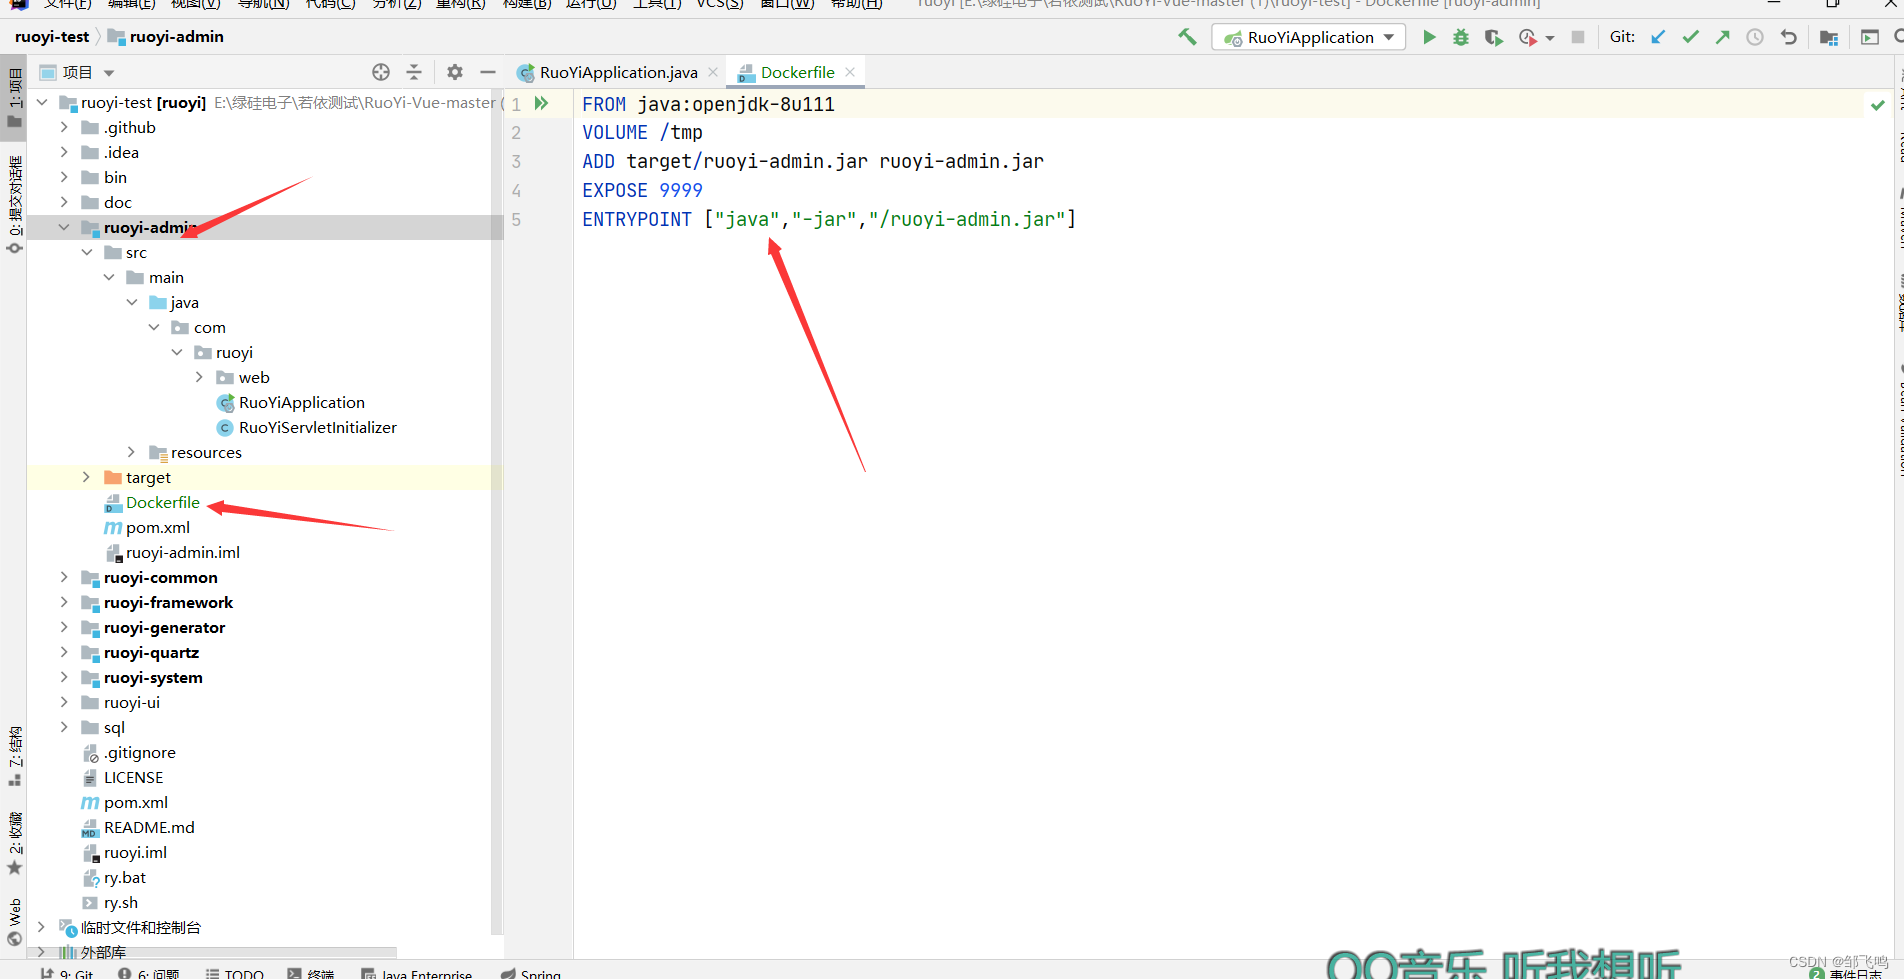Screen dimensions: 1904x979
Task: Expand the sql folder
Action: tap(64, 727)
